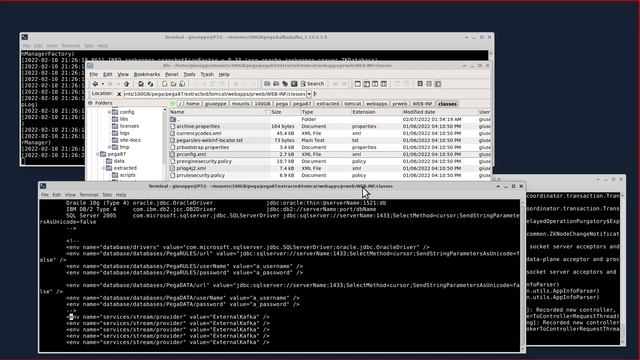This screenshot has height=360, width=640.
Task: Open the Location history dropdown
Action: click(309, 94)
